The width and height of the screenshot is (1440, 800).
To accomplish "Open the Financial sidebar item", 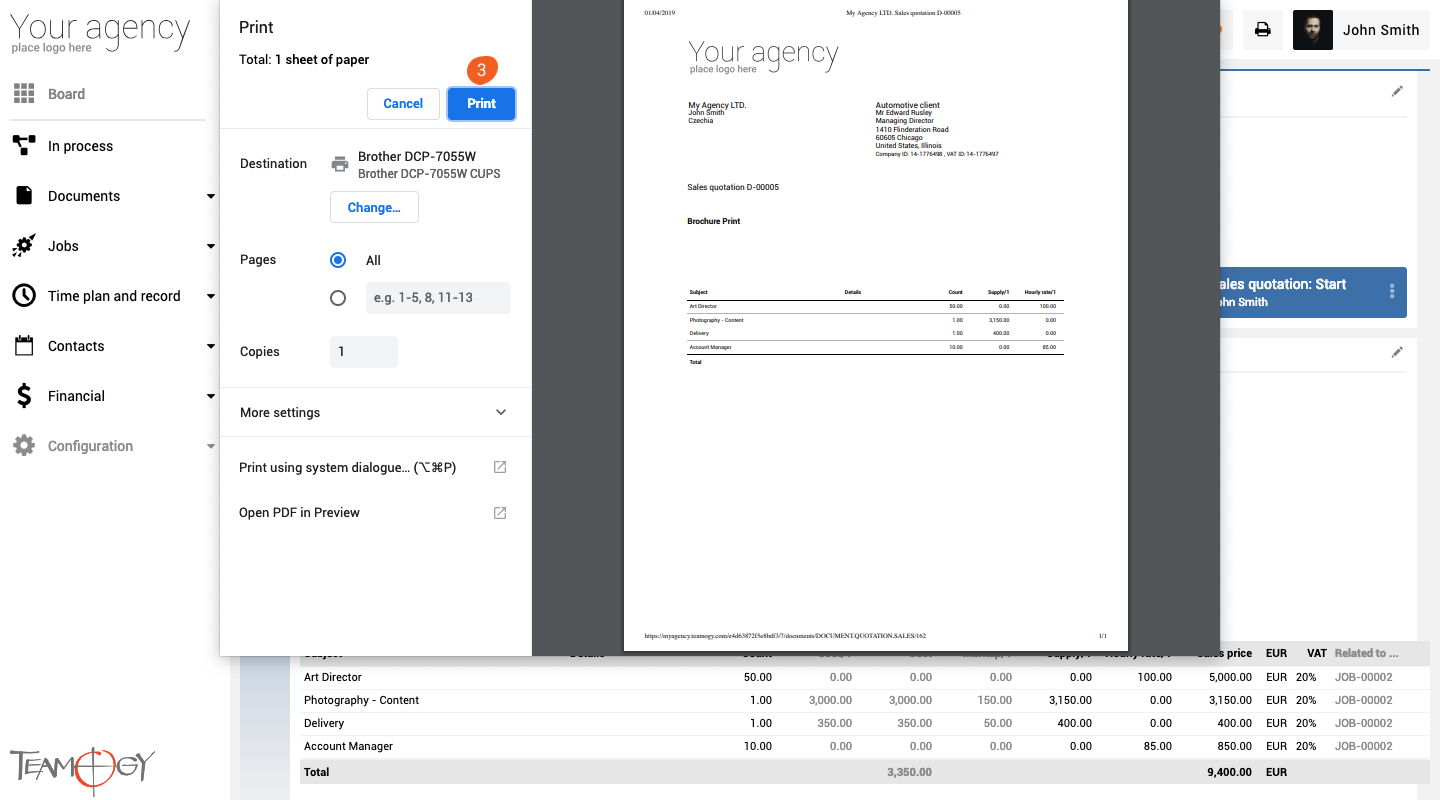I will tap(76, 396).
